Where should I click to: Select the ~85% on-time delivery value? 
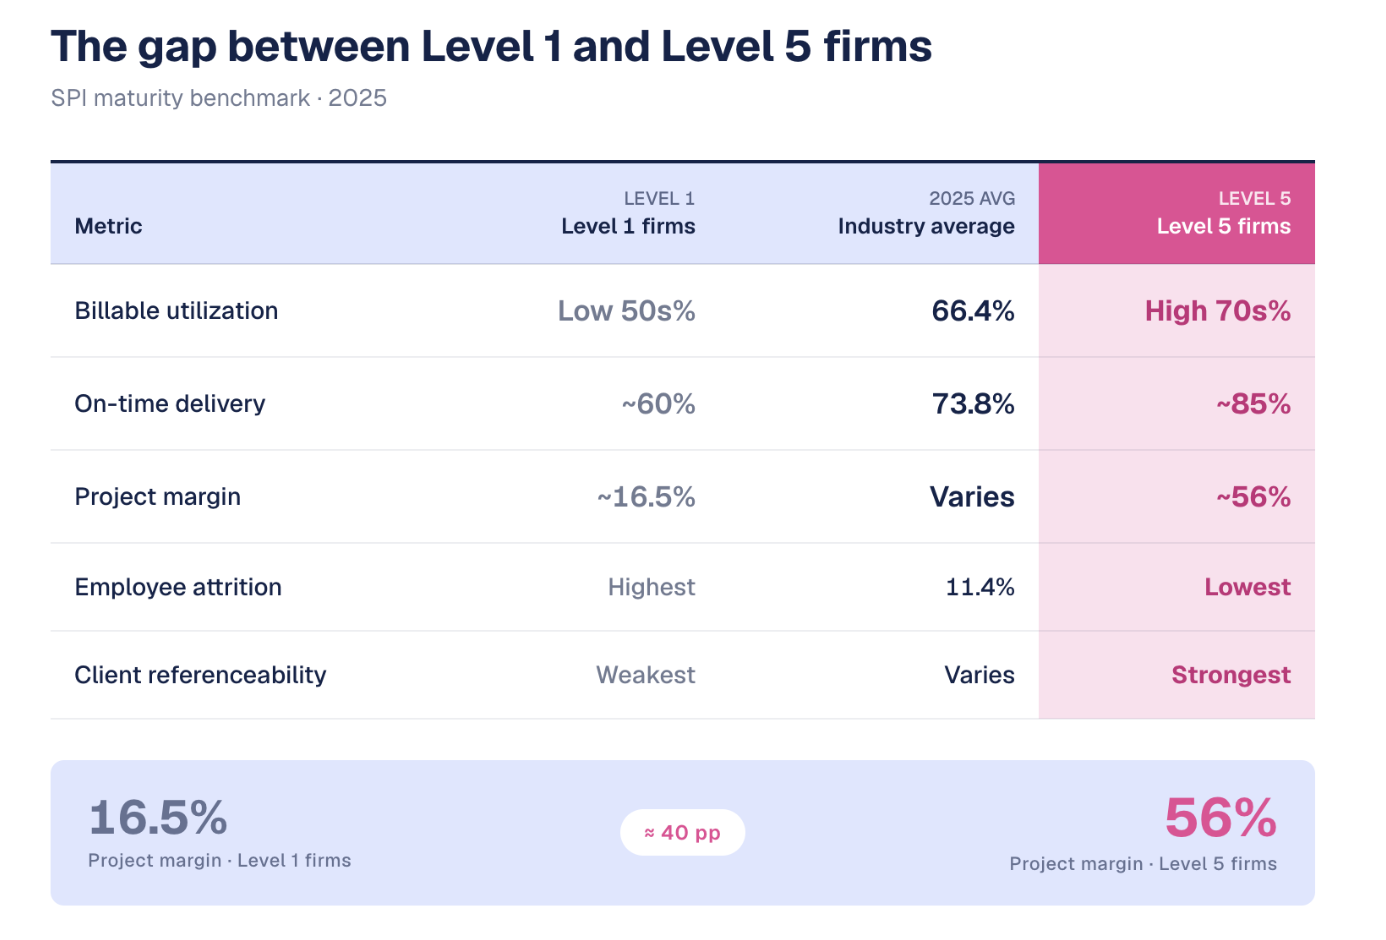pyautogui.click(x=1252, y=404)
